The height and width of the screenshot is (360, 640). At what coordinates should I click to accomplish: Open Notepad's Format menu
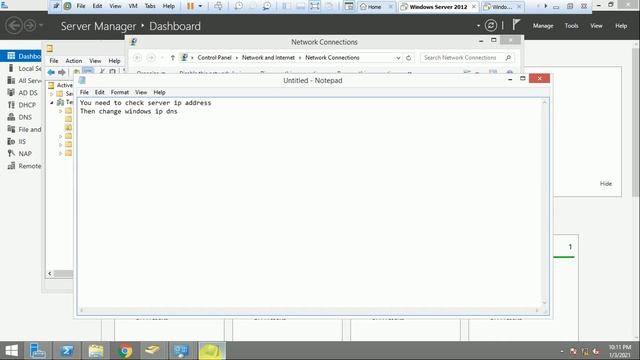[x=120, y=92]
